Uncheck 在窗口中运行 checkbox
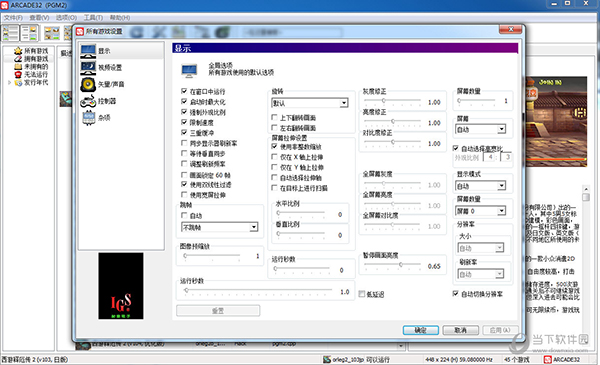 click(x=184, y=91)
